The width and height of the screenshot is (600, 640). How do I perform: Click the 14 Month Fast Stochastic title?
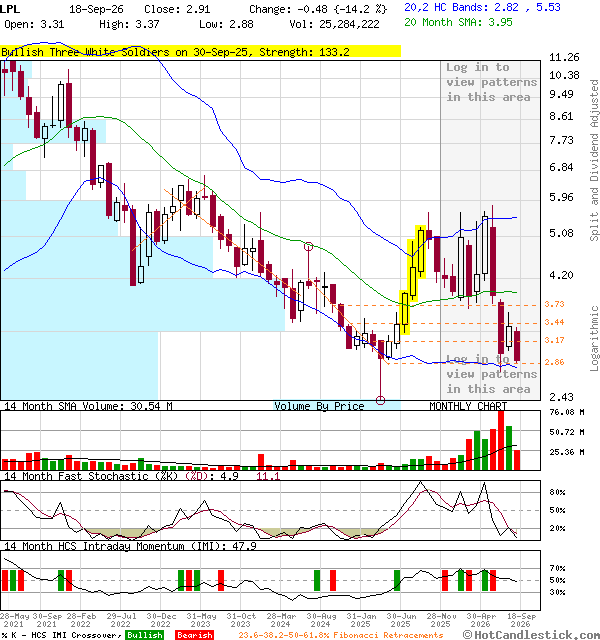coord(91,476)
